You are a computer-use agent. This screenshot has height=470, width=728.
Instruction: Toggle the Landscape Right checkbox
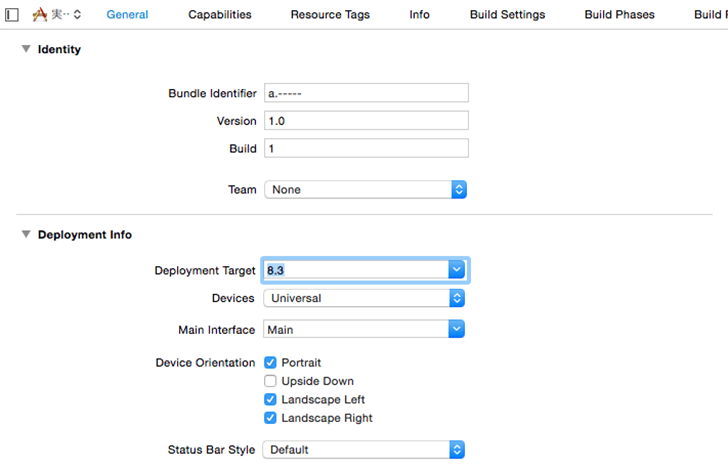(x=270, y=418)
